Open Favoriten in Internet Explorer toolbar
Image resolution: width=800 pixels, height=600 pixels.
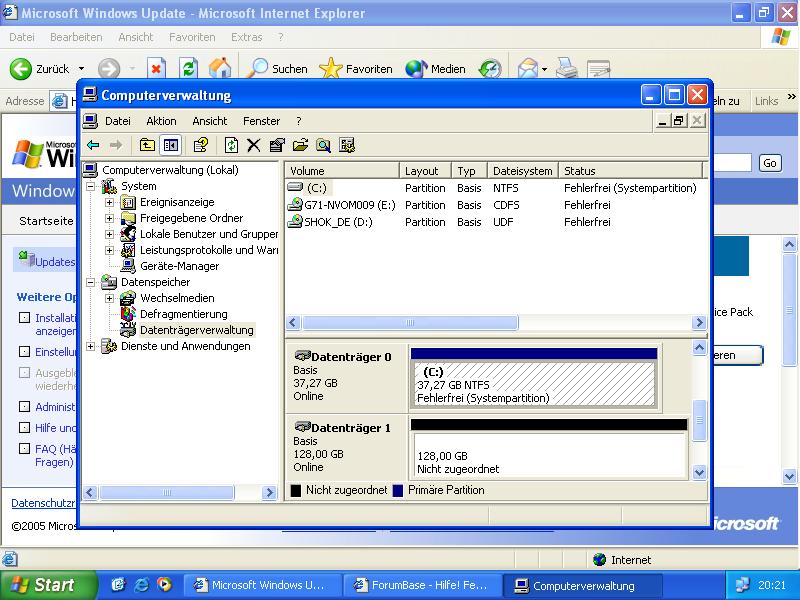pos(356,68)
